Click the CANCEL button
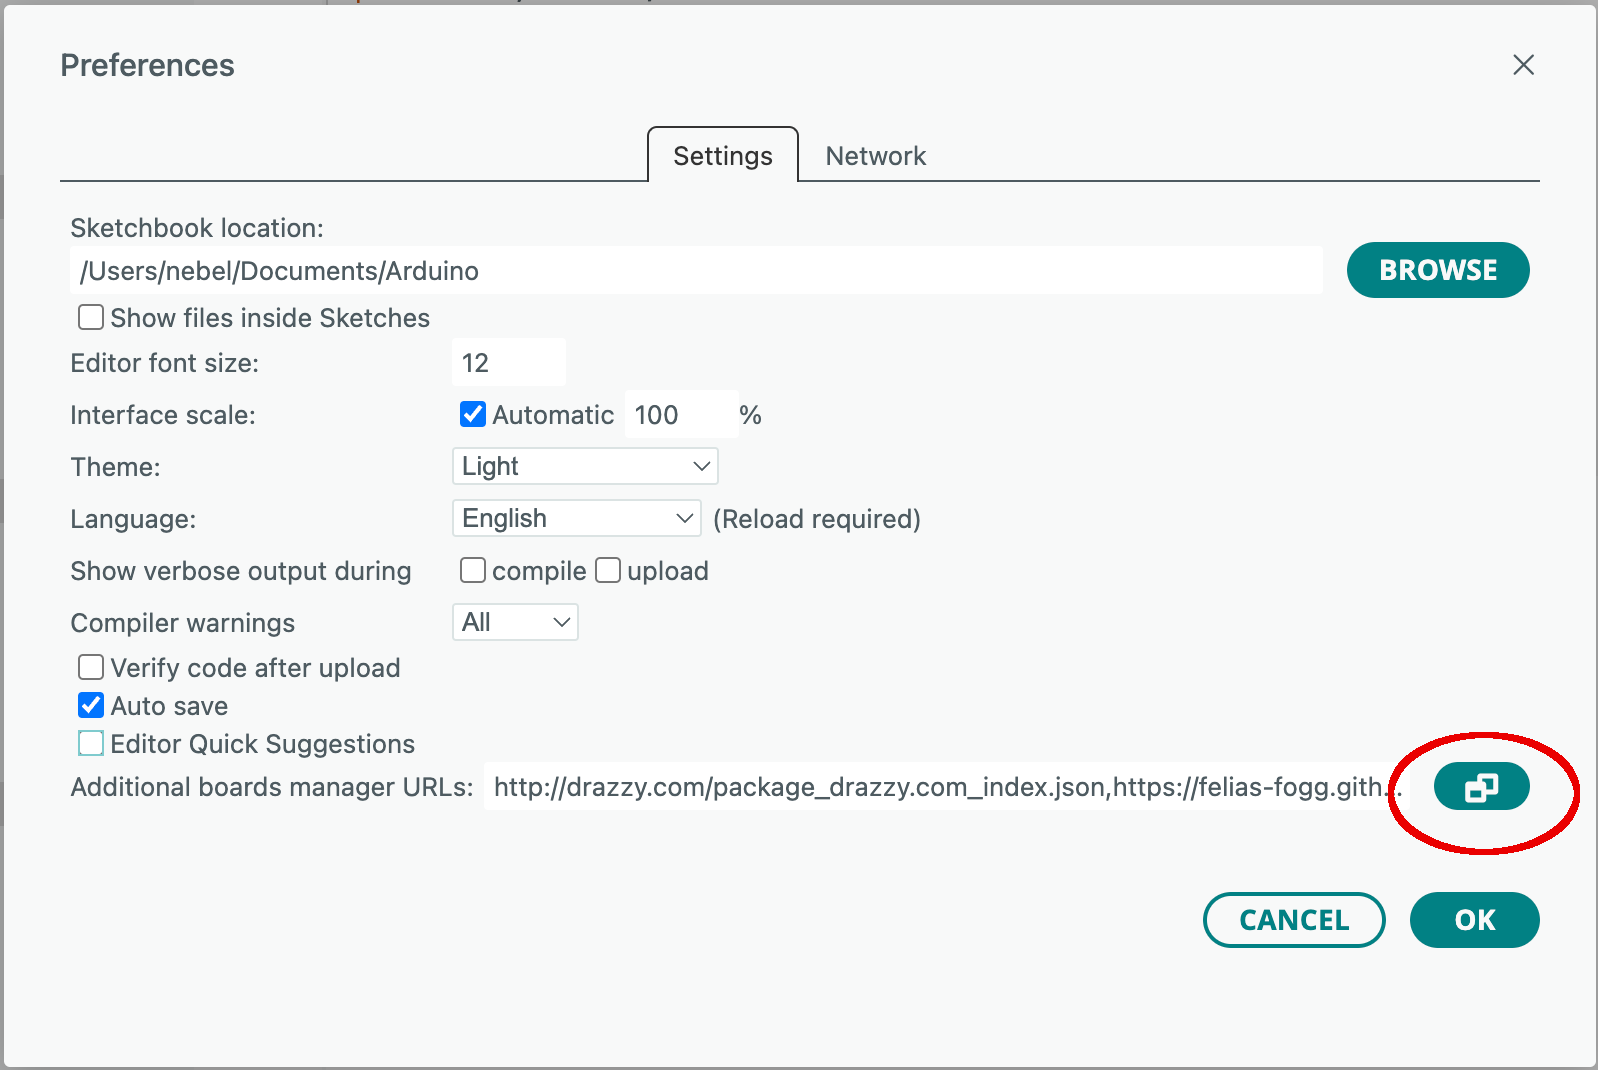Image resolution: width=1598 pixels, height=1070 pixels. pos(1294,920)
